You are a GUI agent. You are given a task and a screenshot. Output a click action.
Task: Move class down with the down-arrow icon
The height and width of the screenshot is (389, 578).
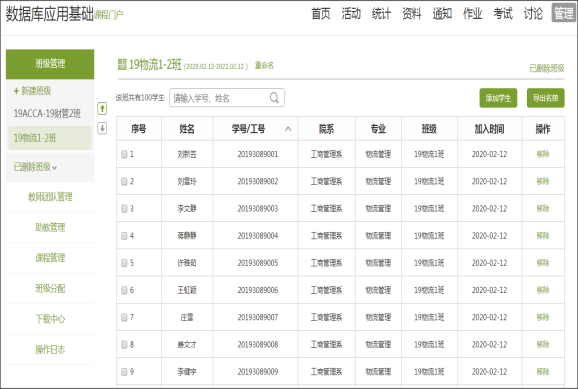[x=102, y=128]
